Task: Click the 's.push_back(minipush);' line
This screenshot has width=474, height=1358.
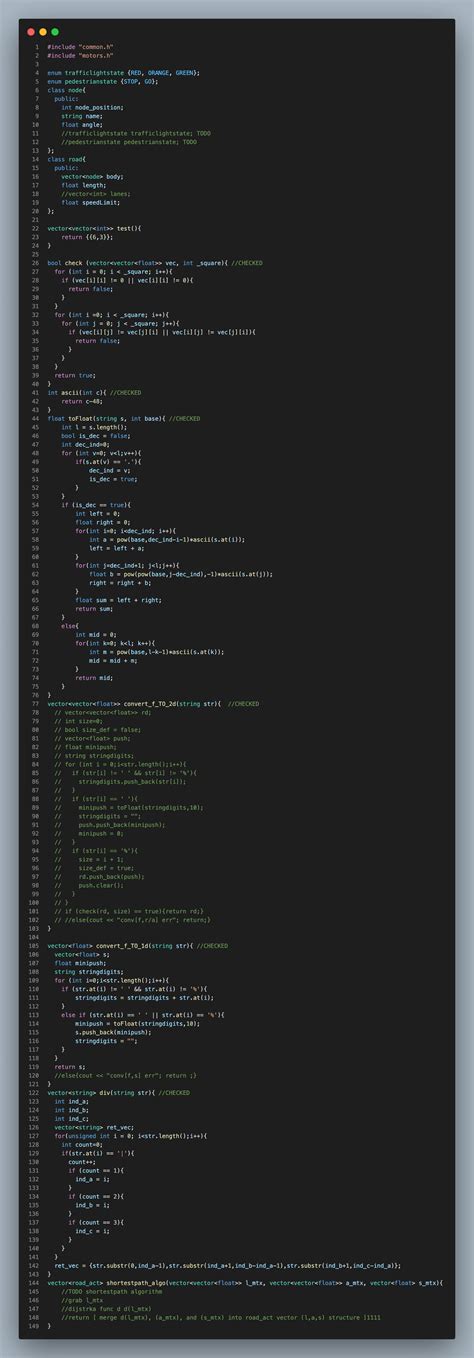Action: 115,1032
